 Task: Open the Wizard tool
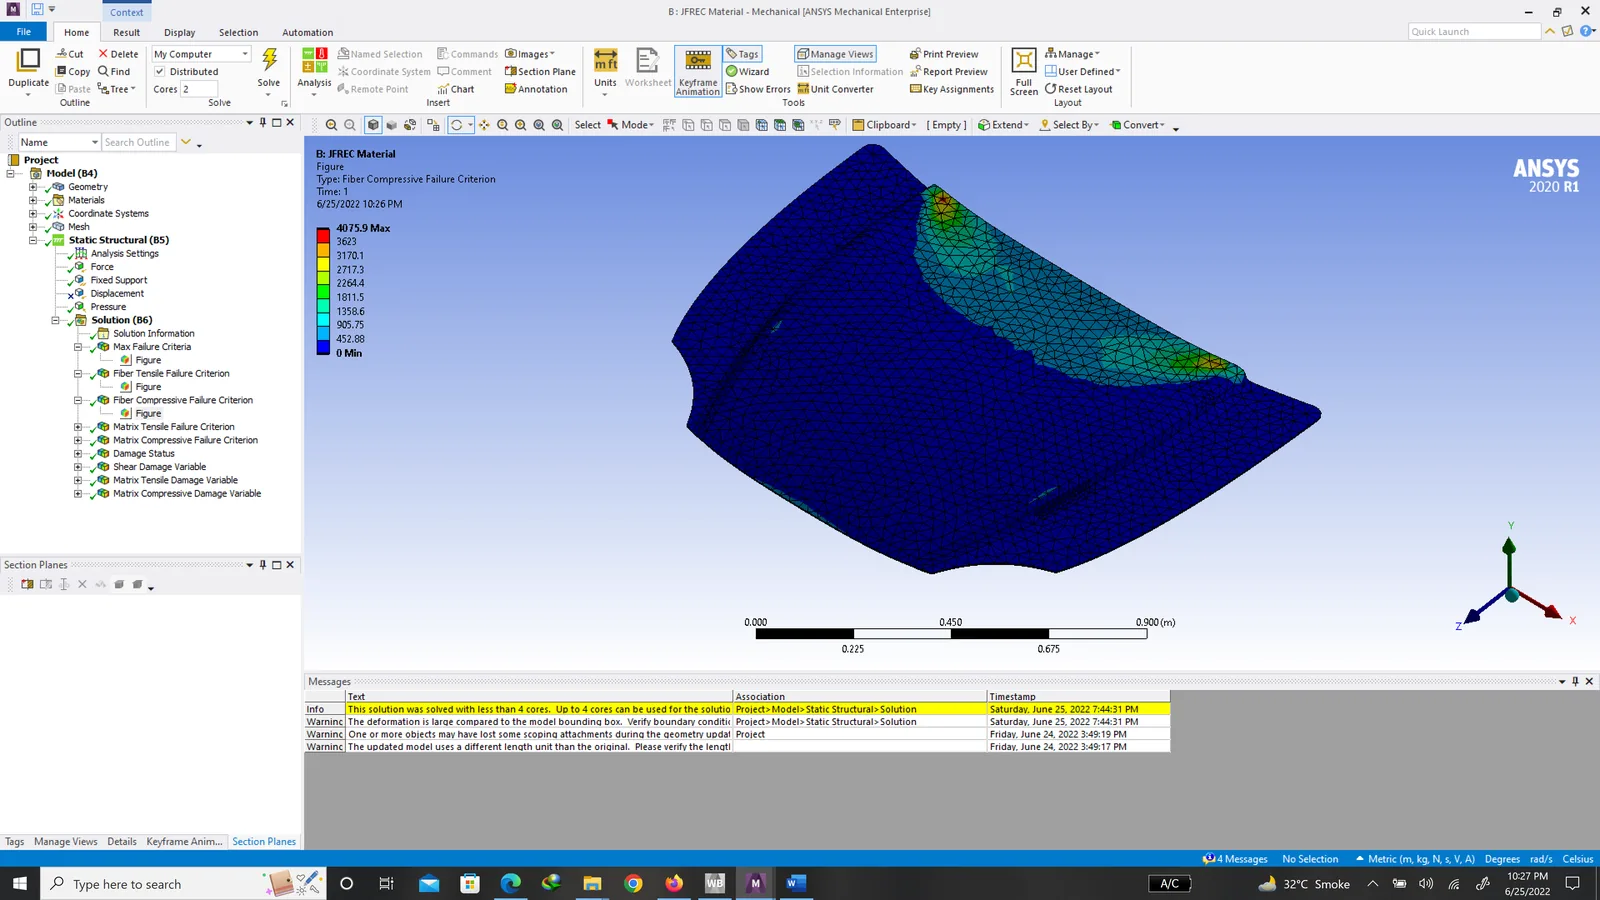click(x=747, y=72)
